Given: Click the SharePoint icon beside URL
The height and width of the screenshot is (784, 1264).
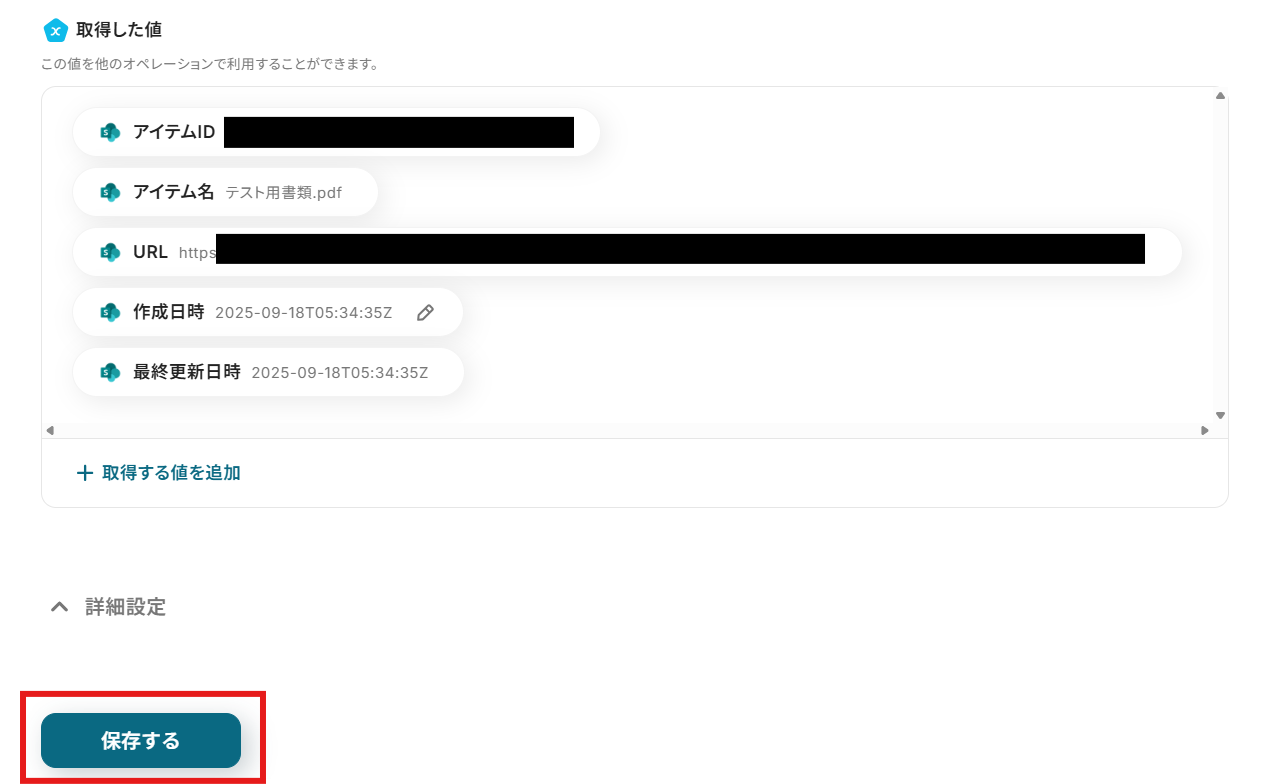Looking at the screenshot, I should [110, 252].
